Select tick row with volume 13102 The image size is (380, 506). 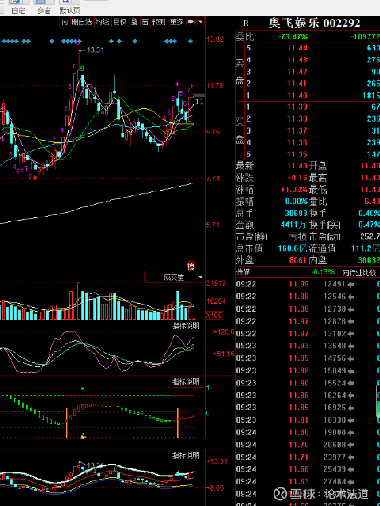(308, 334)
